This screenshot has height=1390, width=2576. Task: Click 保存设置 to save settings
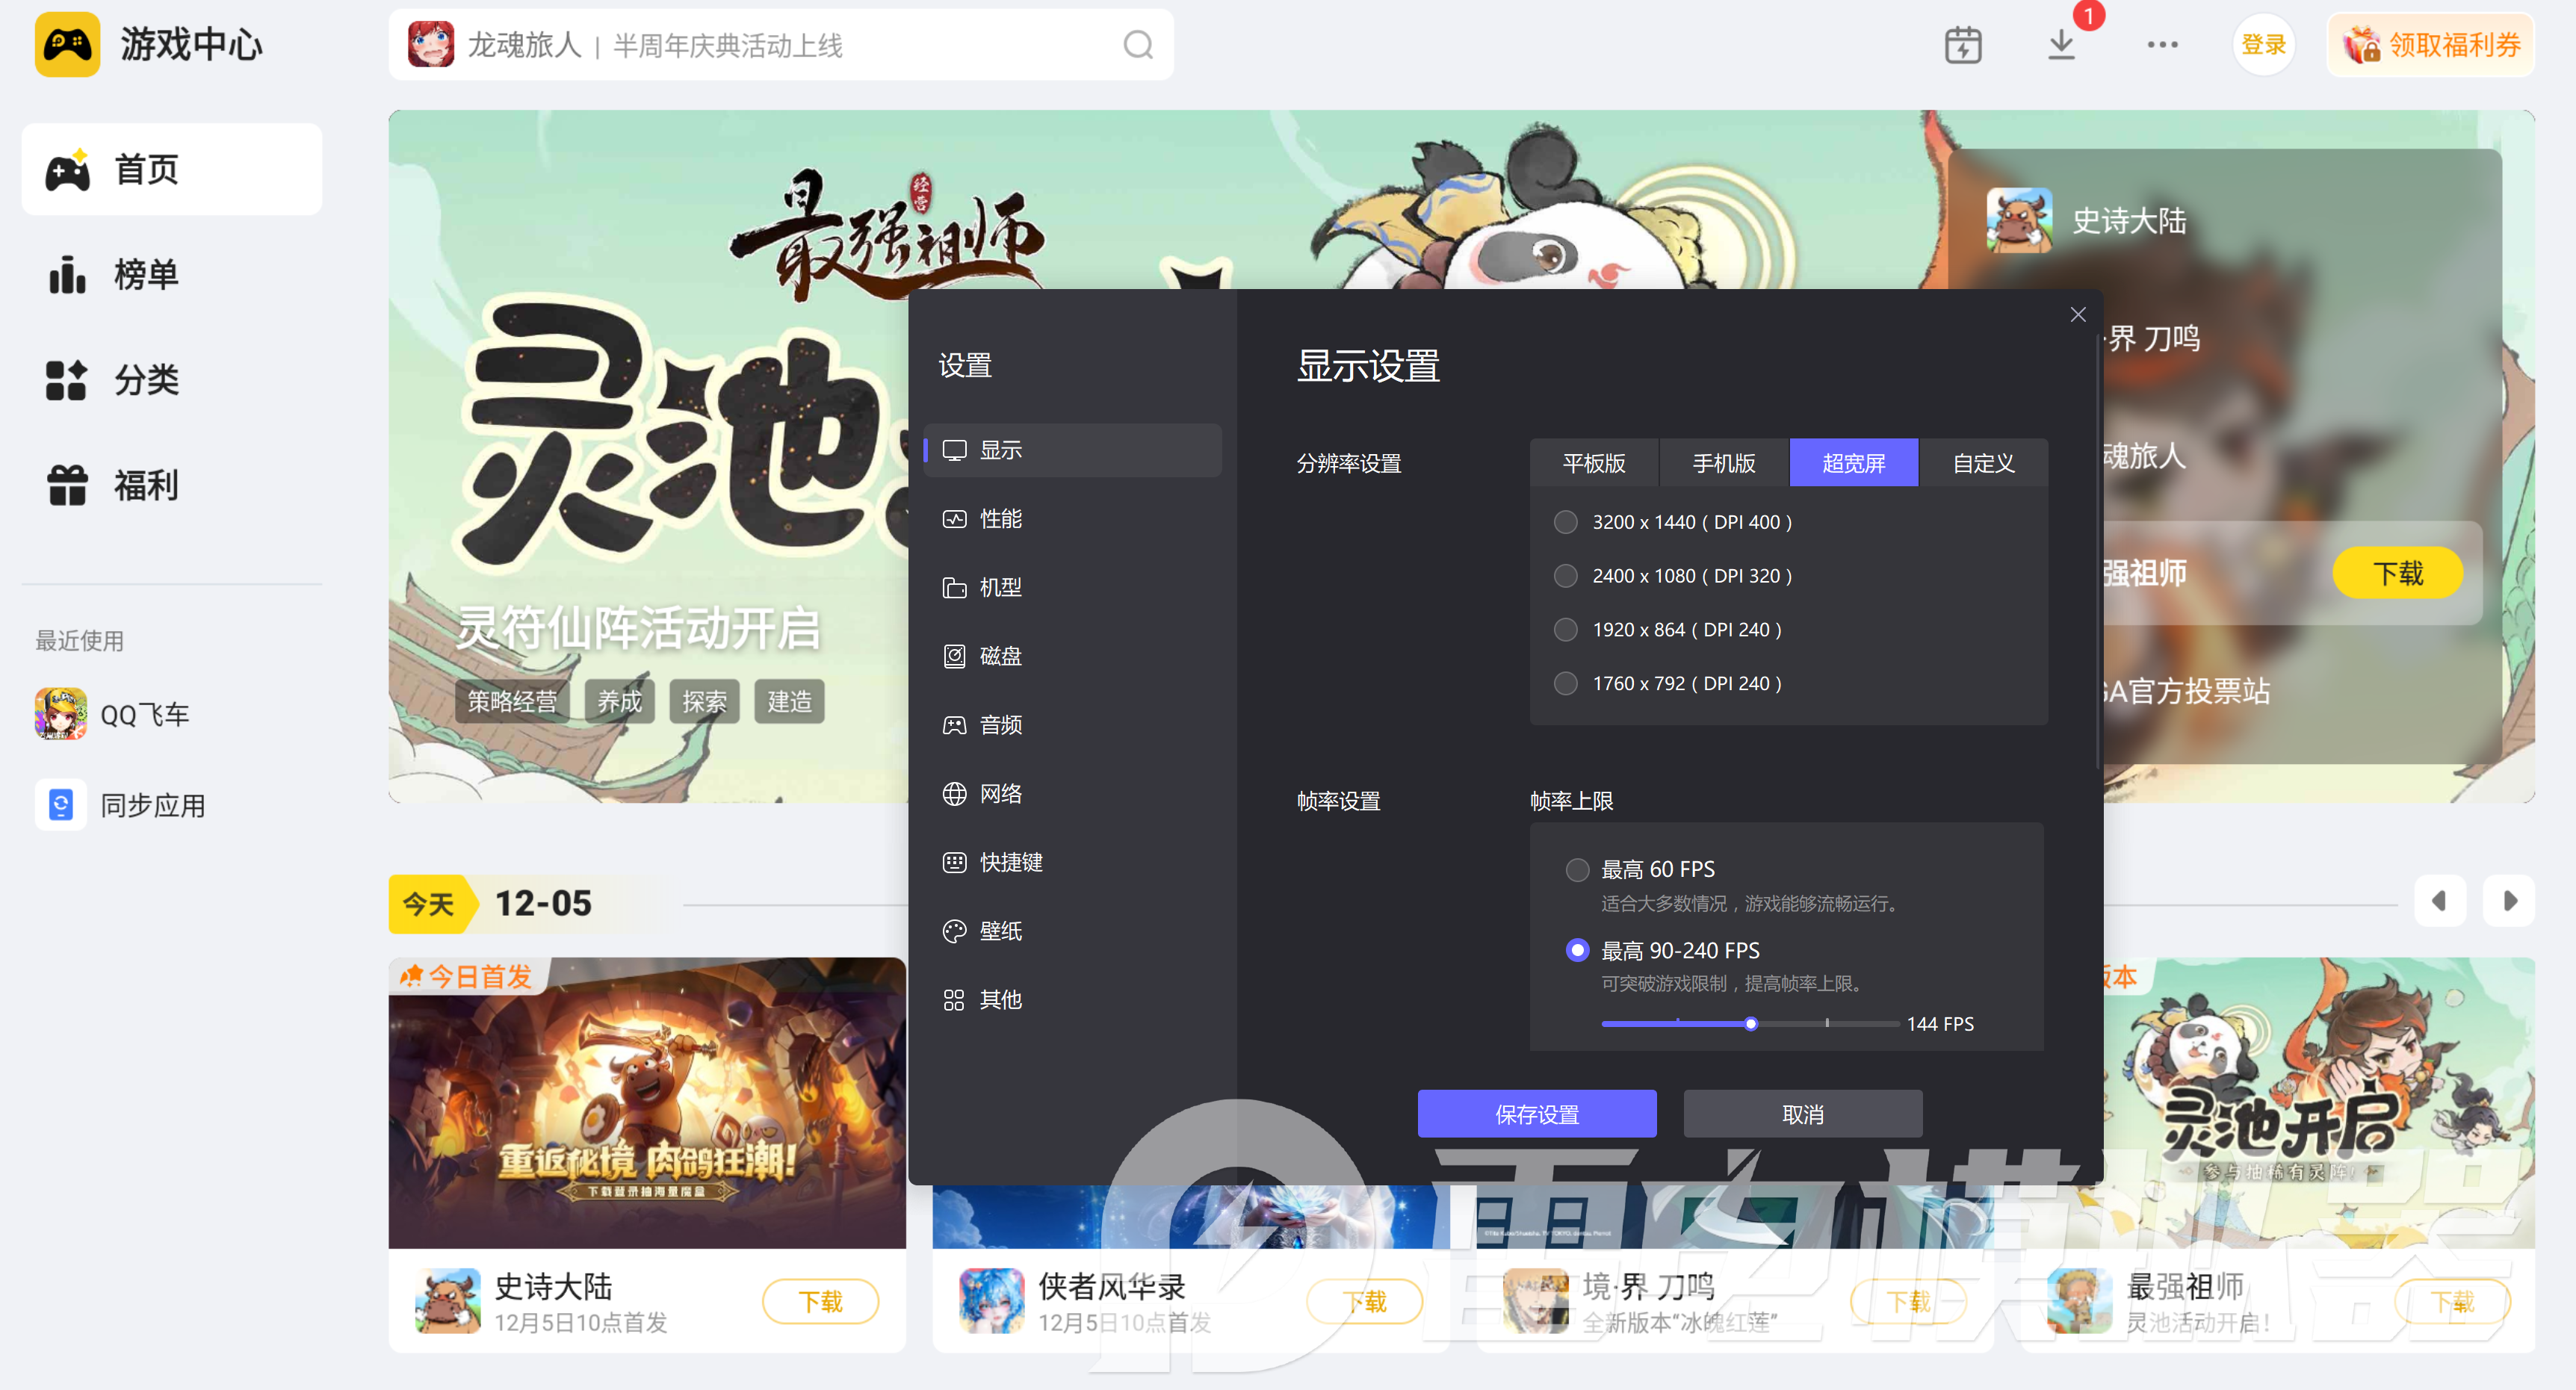coord(1537,1113)
